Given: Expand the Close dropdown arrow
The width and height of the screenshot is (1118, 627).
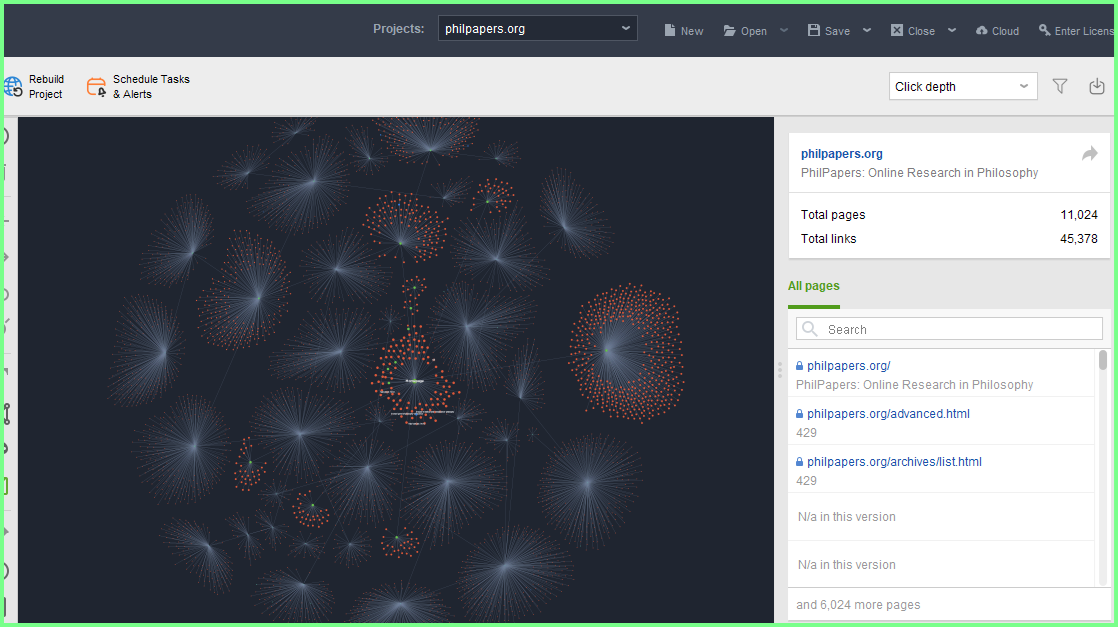Looking at the screenshot, I should coord(952,30).
